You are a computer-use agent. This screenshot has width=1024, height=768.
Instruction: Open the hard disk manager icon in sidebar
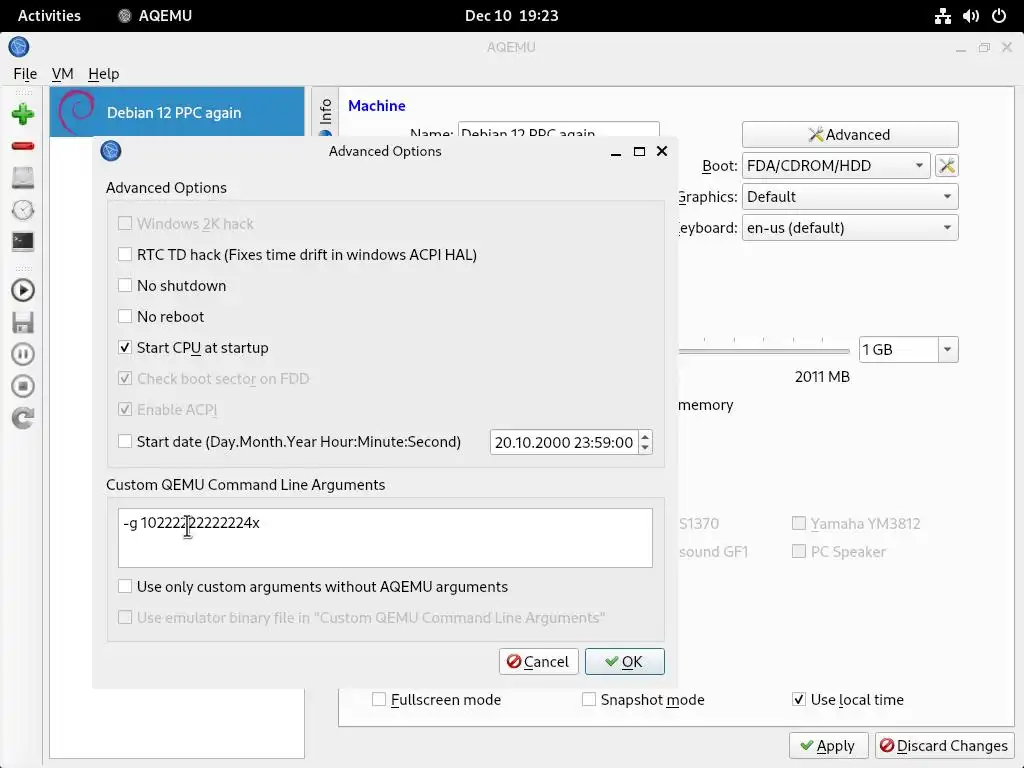point(23,178)
